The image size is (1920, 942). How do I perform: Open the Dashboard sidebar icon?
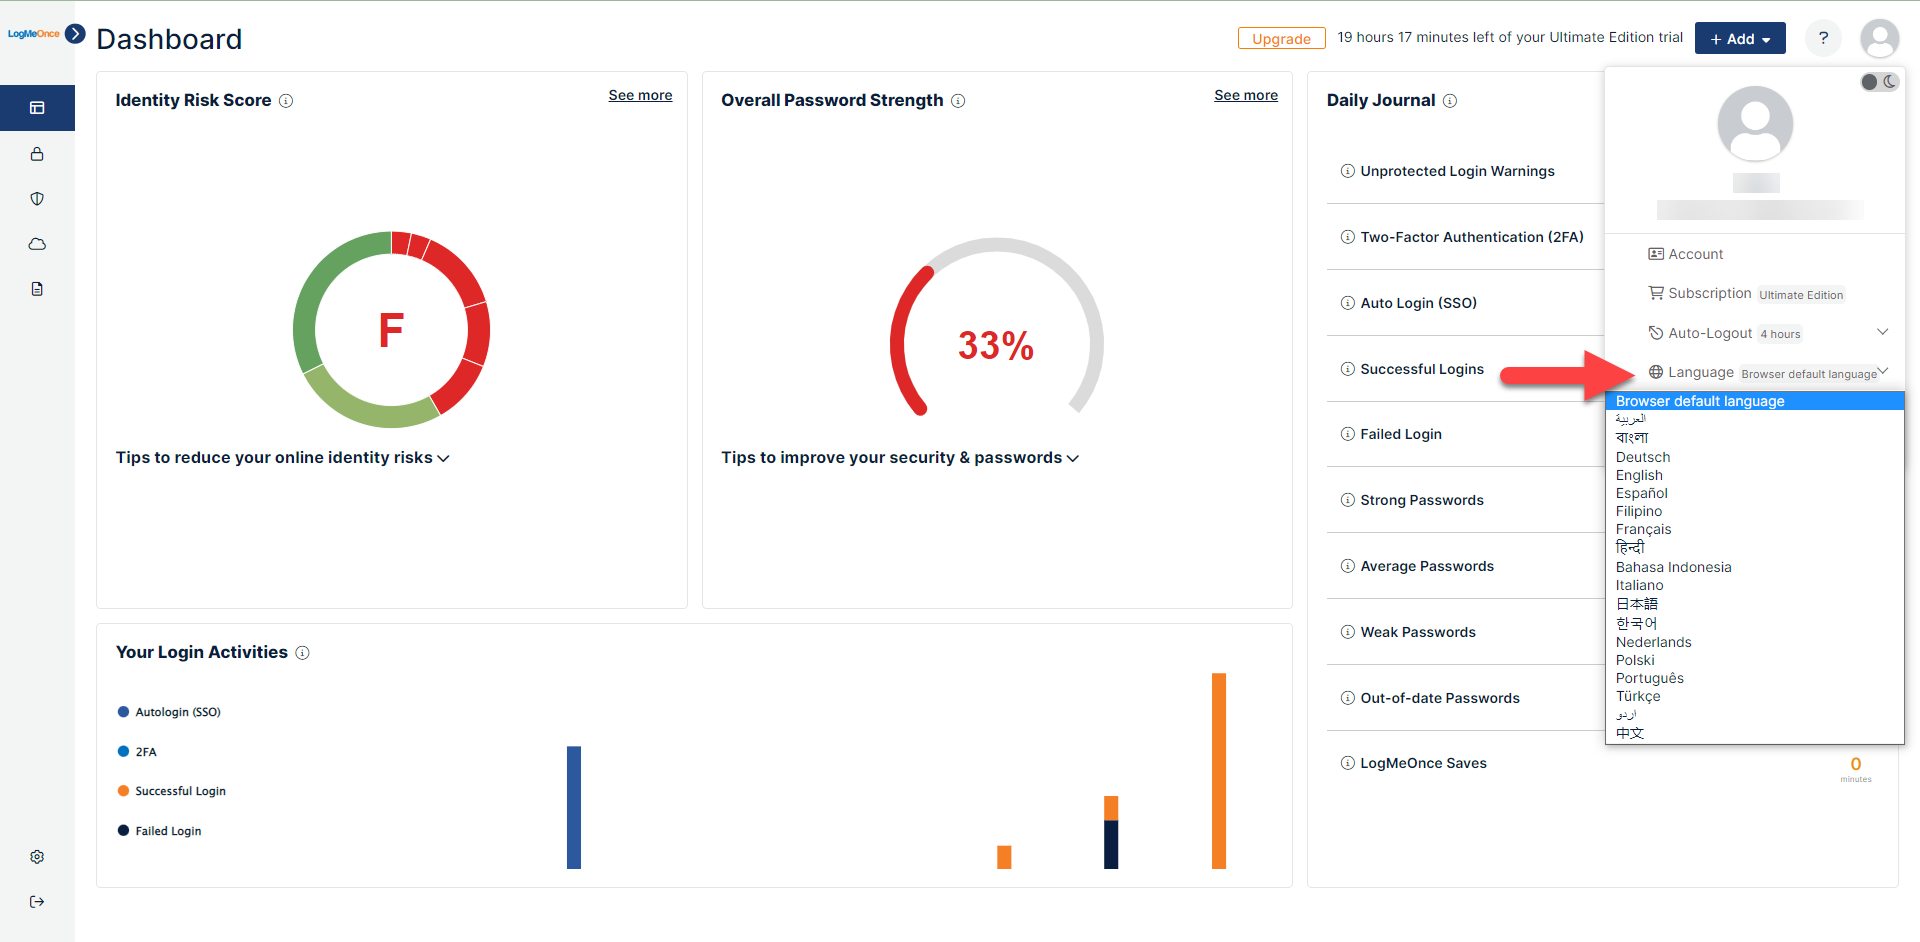(37, 108)
